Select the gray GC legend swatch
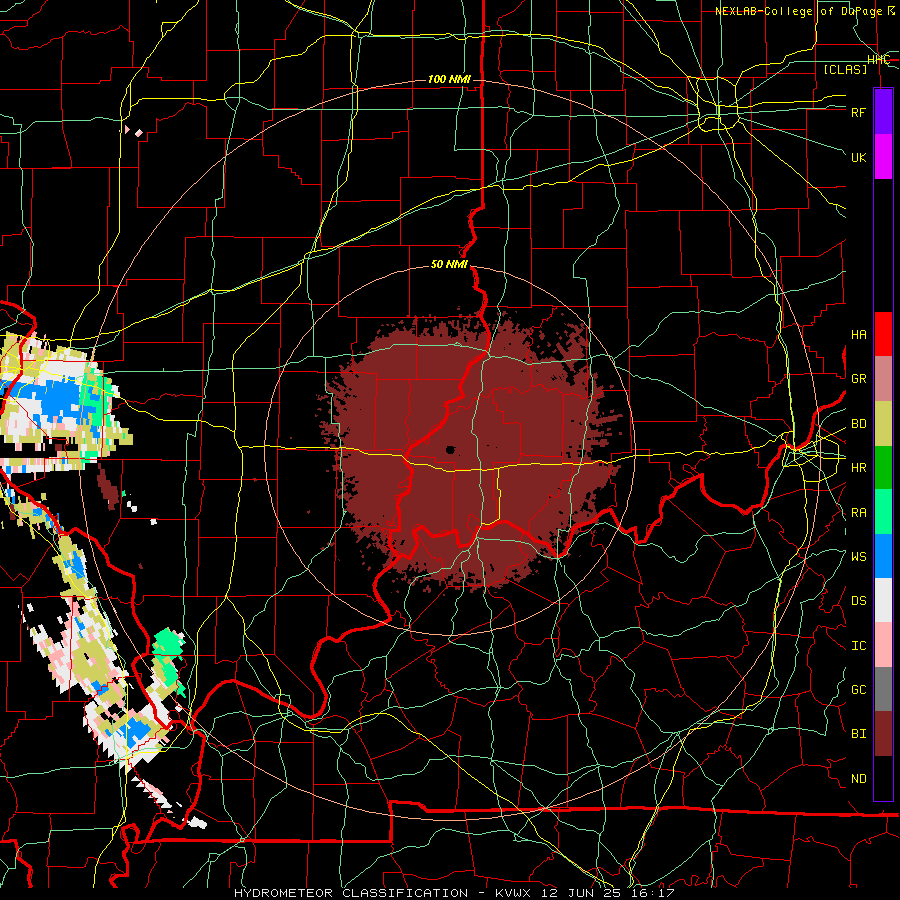Screen dimensions: 900x900 [883, 689]
